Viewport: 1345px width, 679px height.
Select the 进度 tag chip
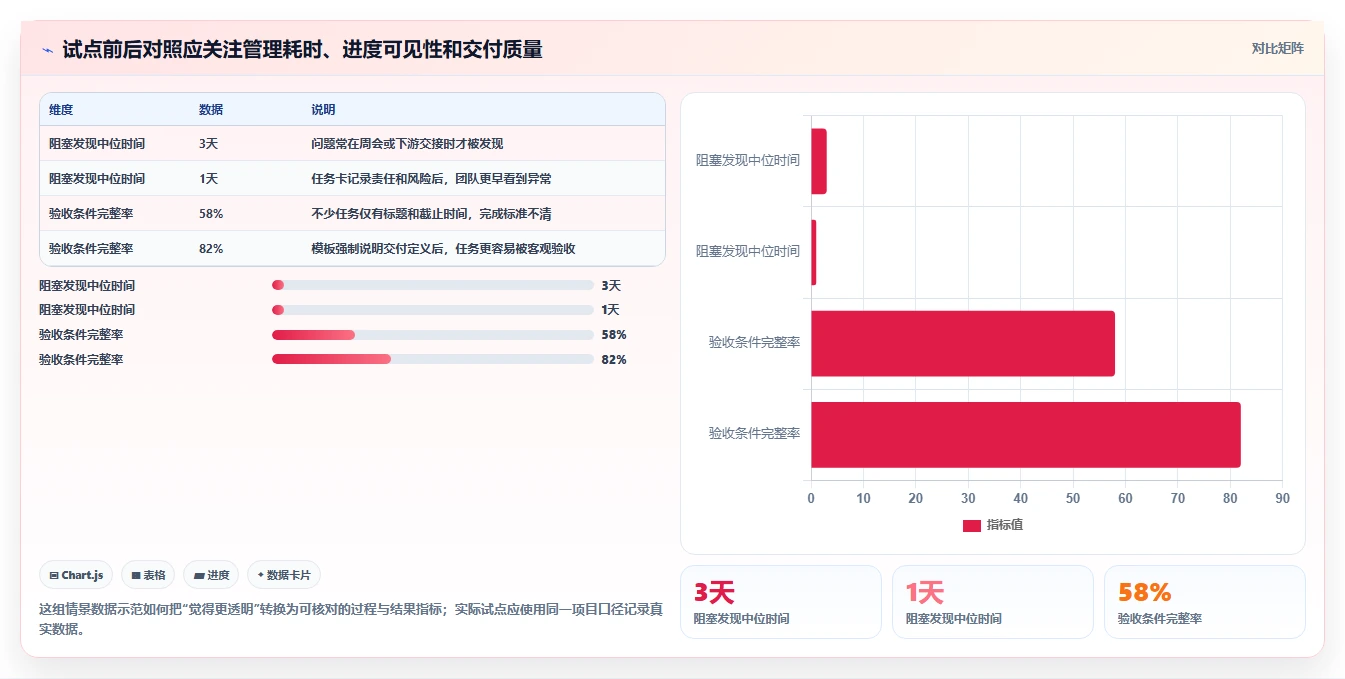(x=211, y=575)
